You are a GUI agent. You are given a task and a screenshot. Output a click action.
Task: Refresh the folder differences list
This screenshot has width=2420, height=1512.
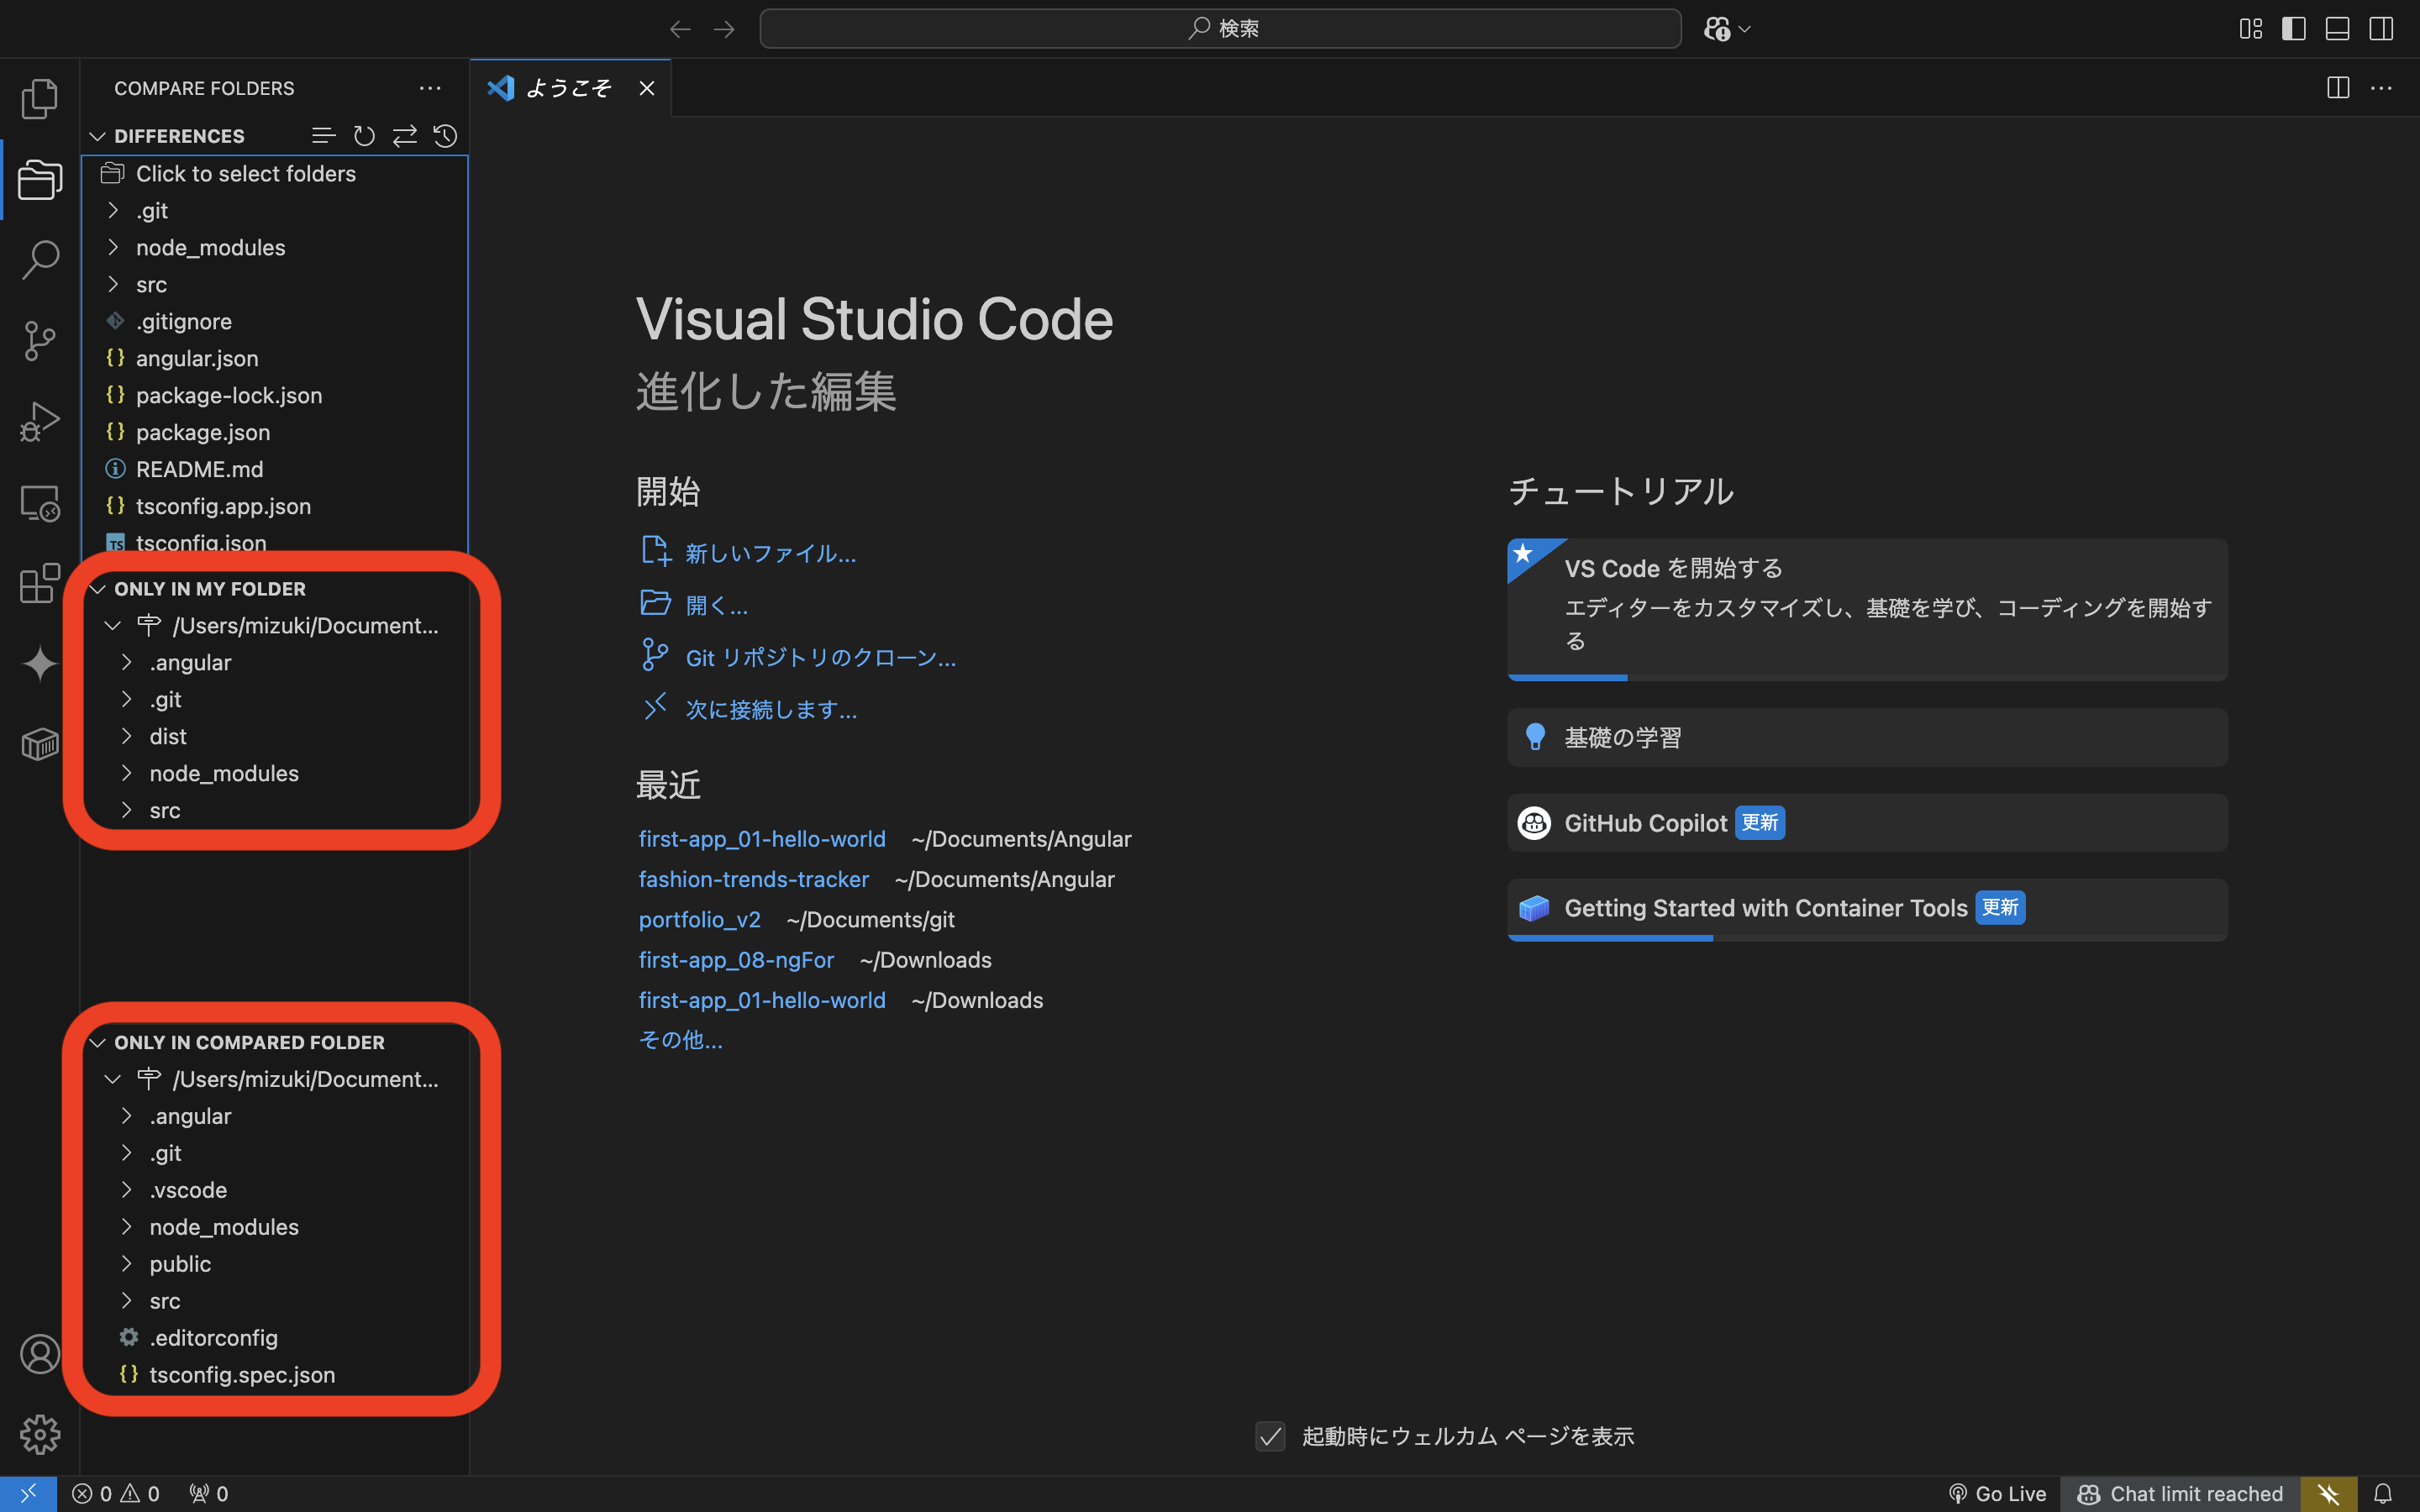pos(364,136)
